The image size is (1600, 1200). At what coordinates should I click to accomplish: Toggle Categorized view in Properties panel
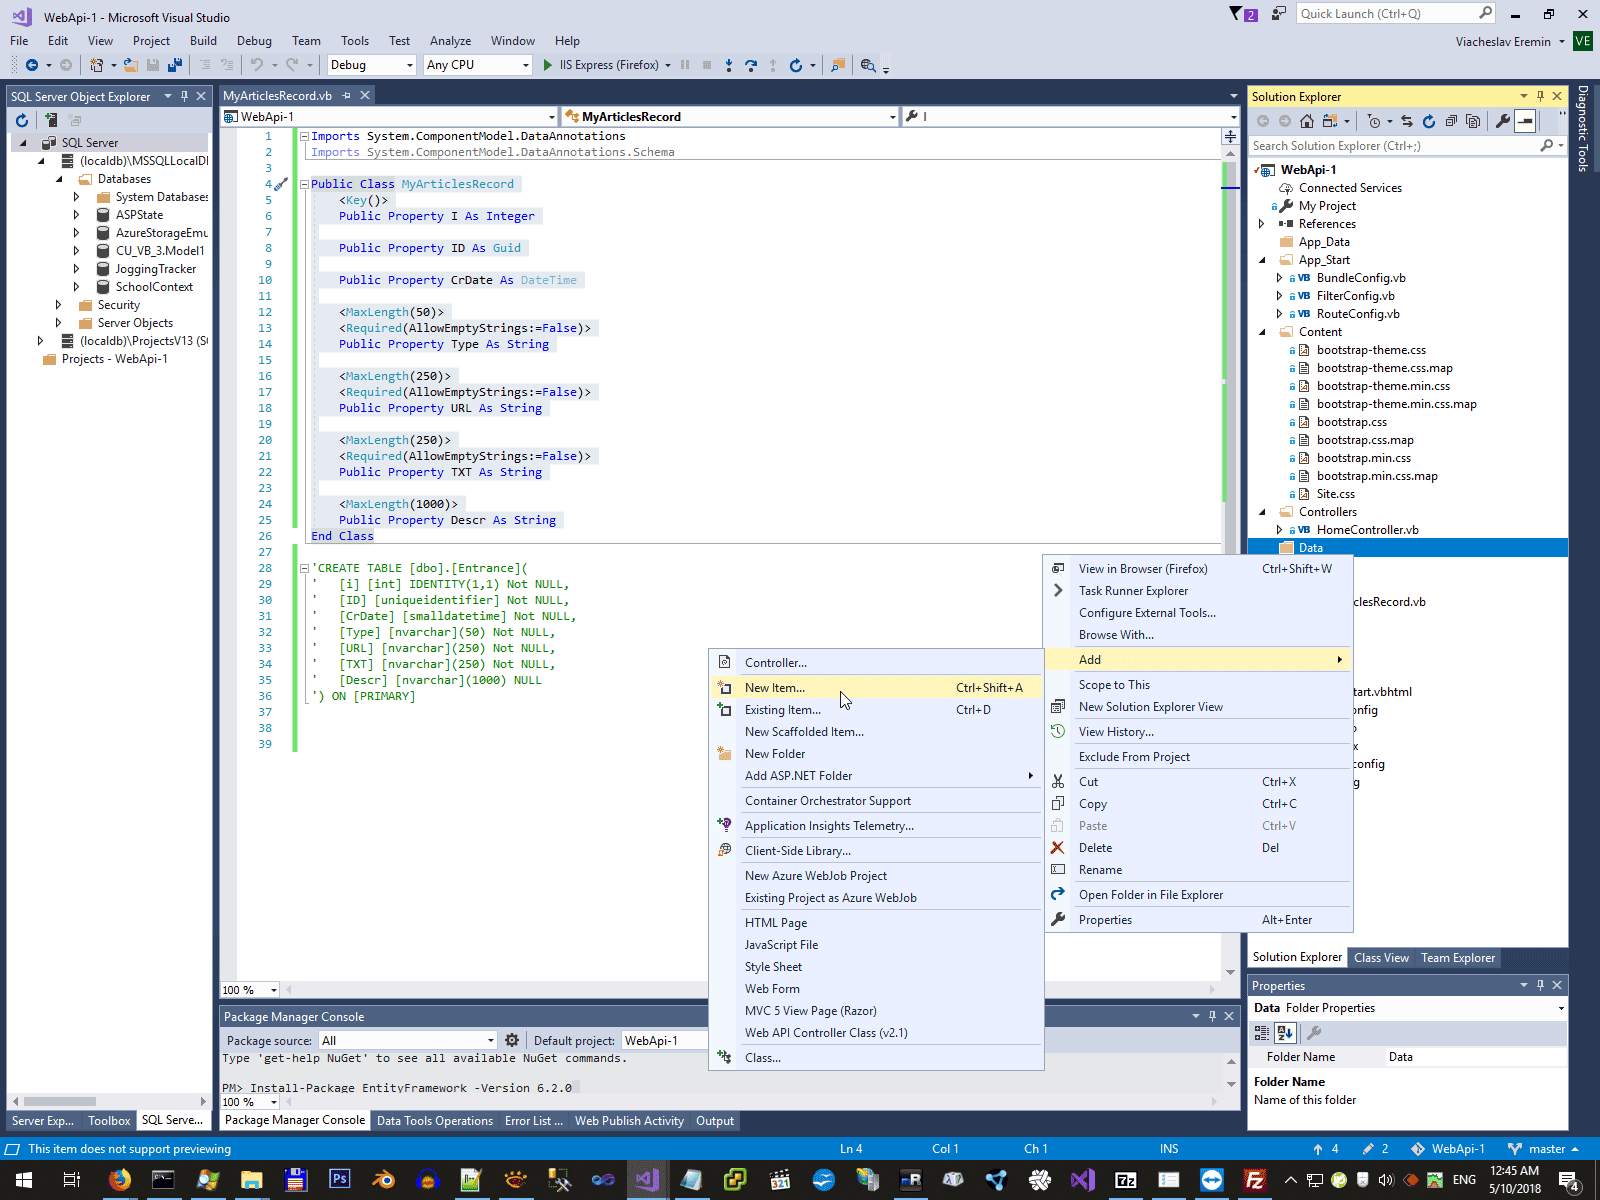pyautogui.click(x=1262, y=1033)
